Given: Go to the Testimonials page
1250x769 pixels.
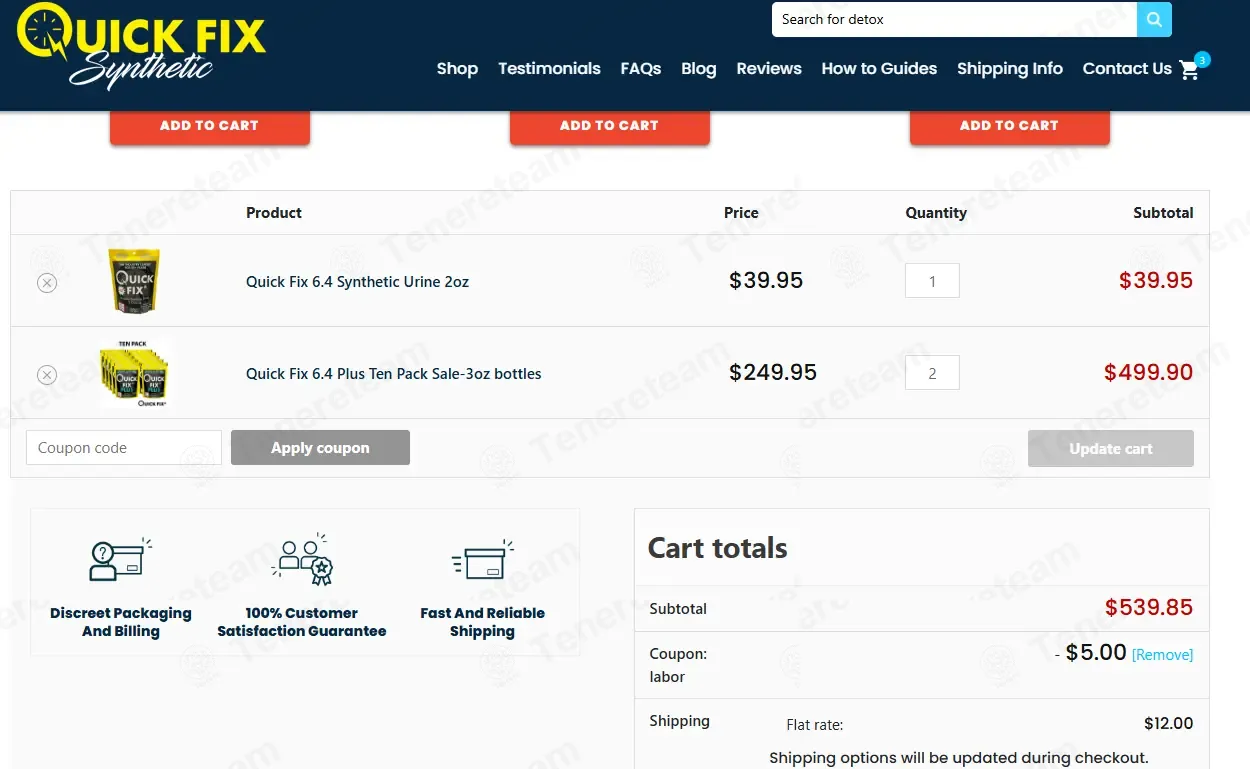Looking at the screenshot, I should 549,69.
